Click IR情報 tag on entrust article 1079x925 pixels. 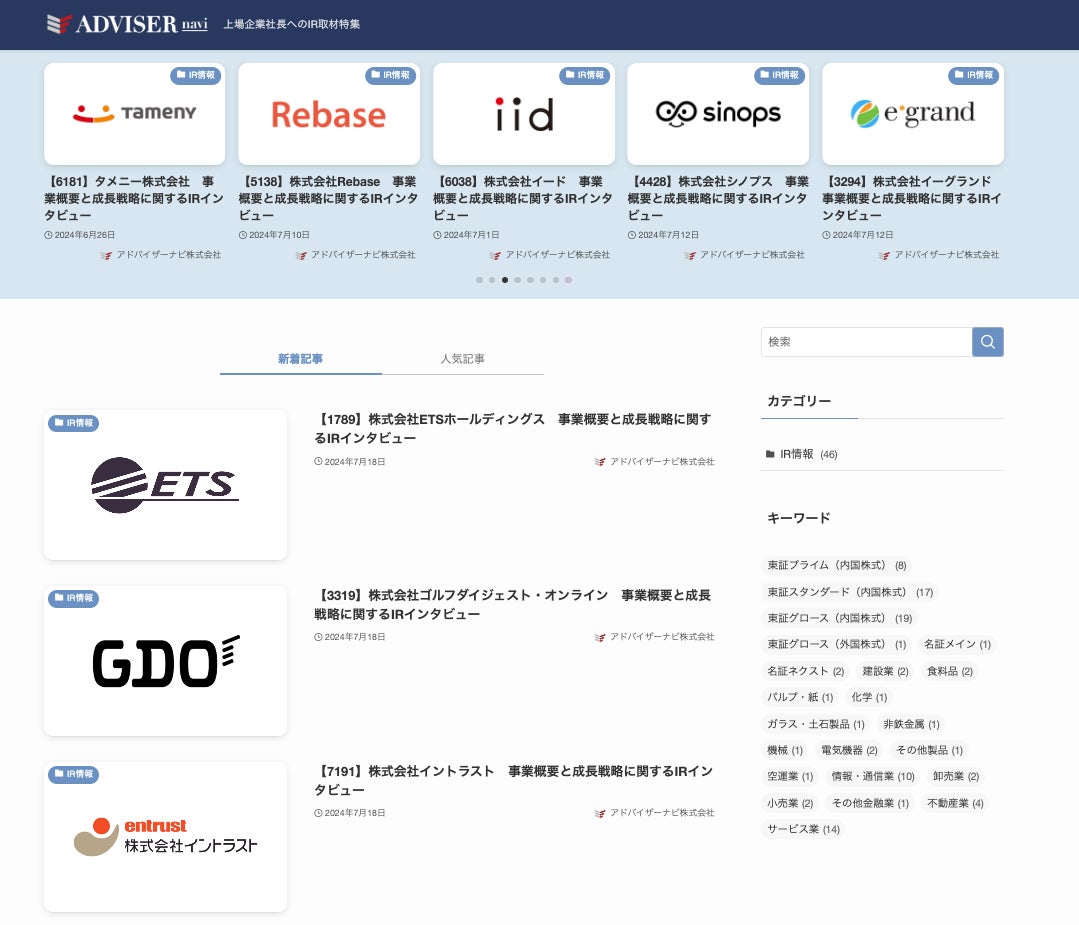coord(74,774)
